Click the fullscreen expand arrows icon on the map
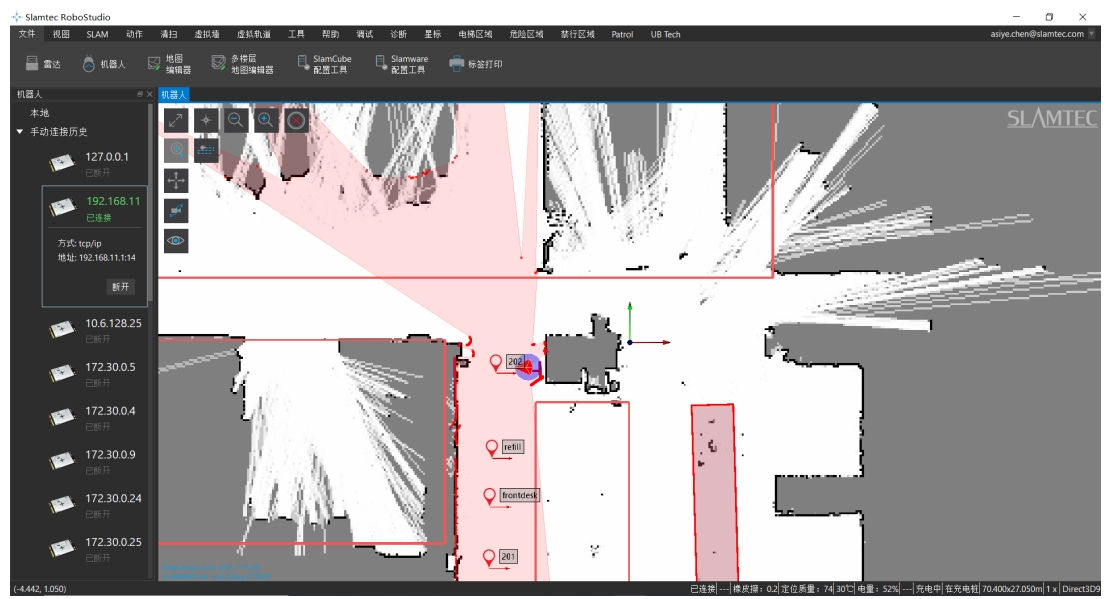The height and width of the screenshot is (599, 1107). [x=176, y=120]
